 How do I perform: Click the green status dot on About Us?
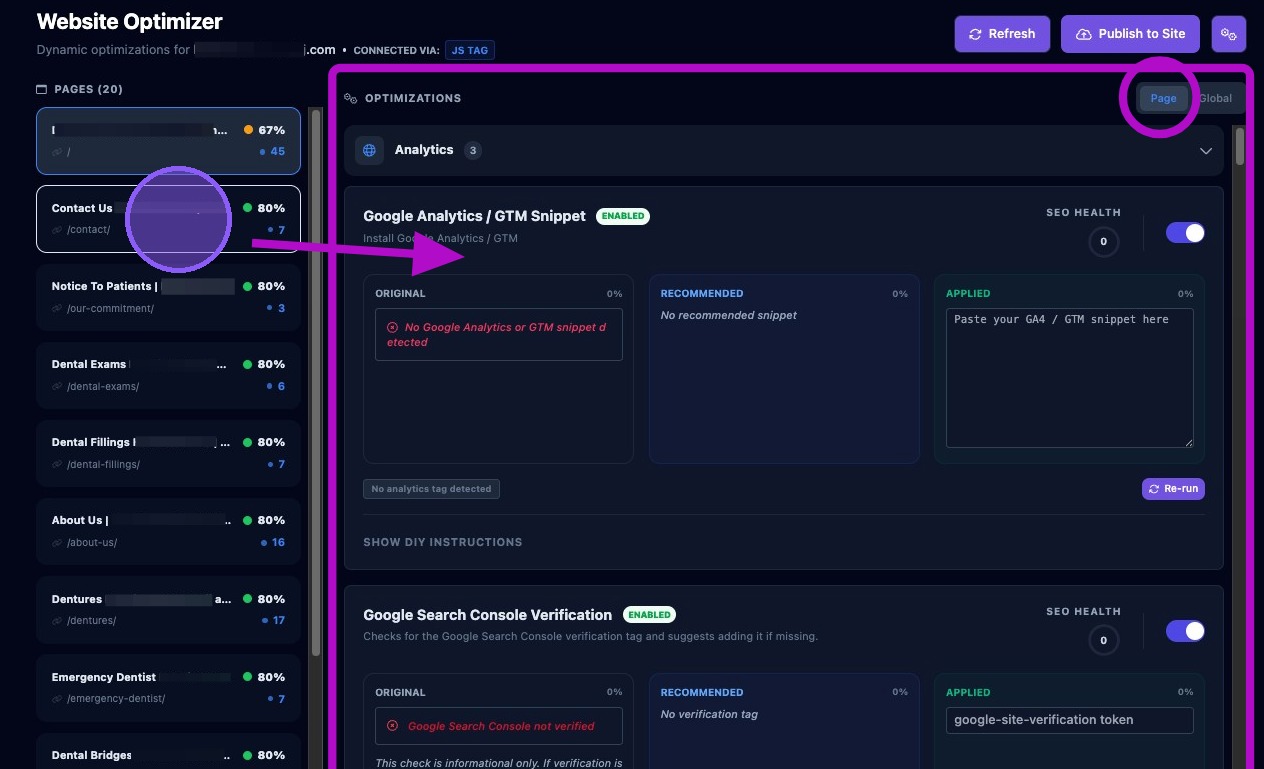pos(248,520)
